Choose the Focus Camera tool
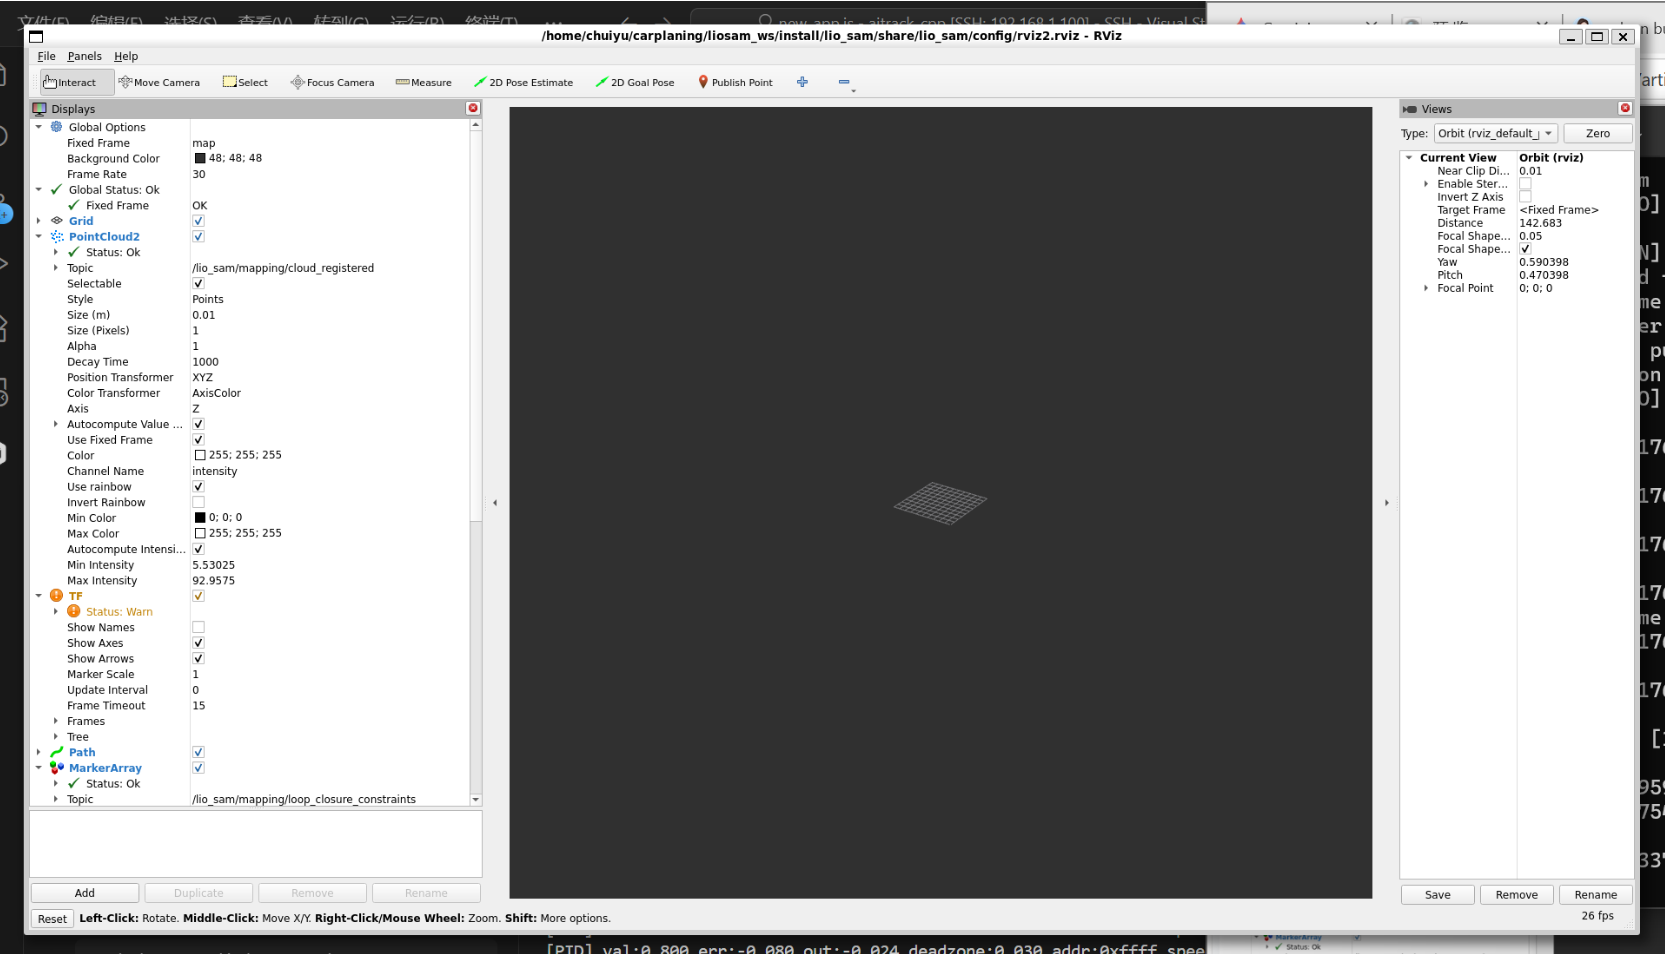 [x=332, y=83]
